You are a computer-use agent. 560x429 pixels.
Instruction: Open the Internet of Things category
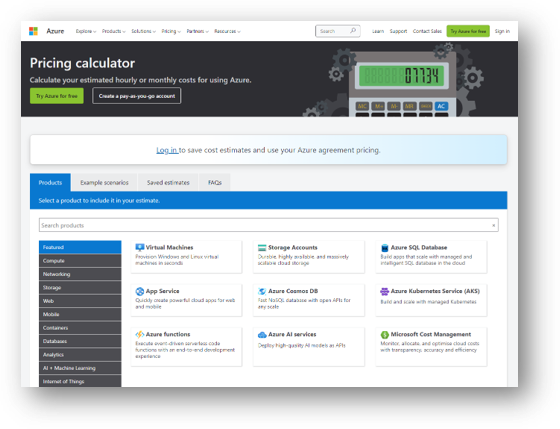[x=80, y=381]
